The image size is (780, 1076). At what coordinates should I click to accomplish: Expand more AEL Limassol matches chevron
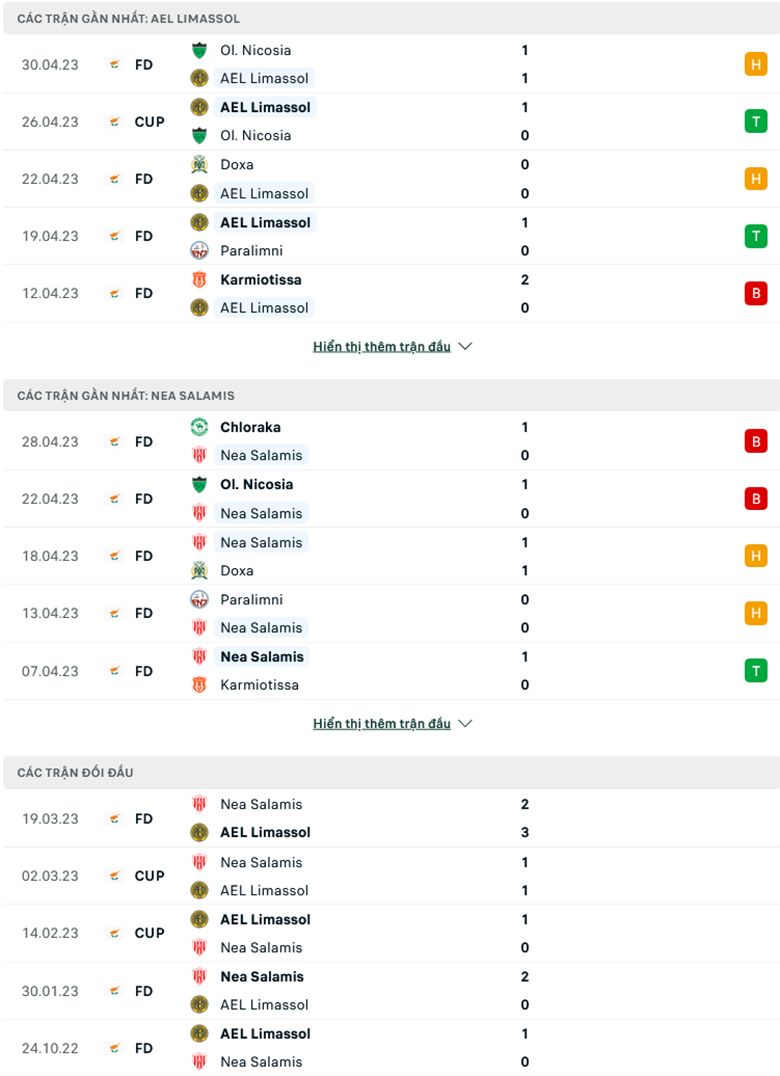(465, 347)
